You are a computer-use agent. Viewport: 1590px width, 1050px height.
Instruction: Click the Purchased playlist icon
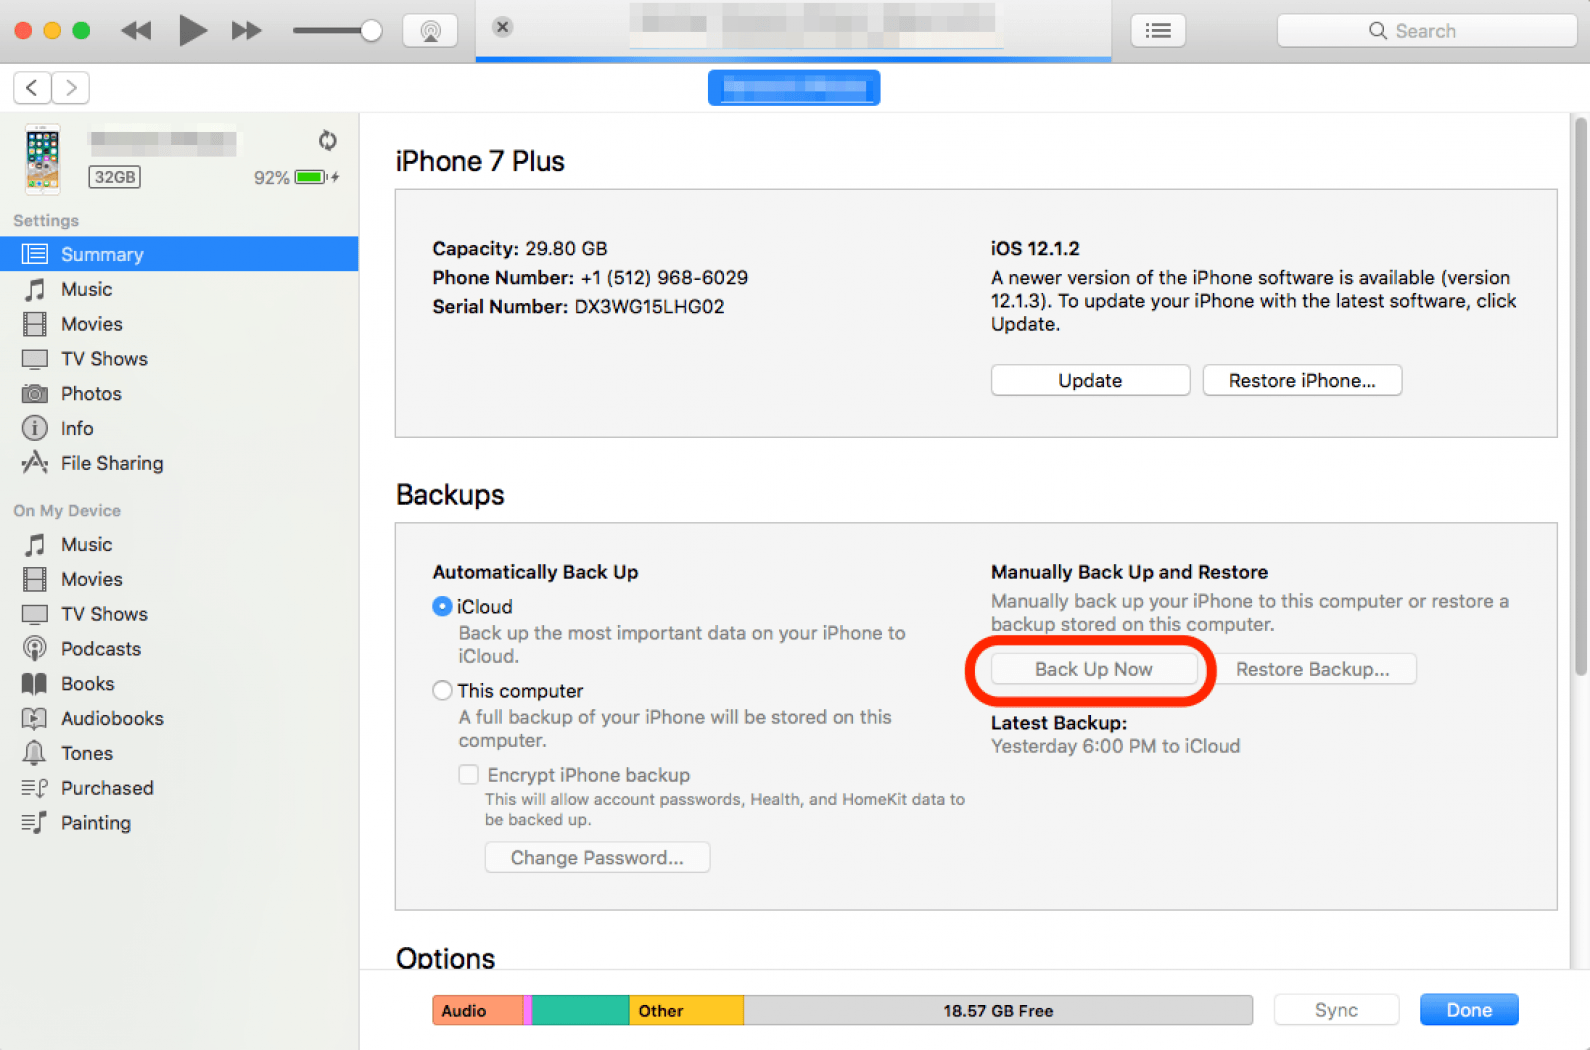pos(35,788)
